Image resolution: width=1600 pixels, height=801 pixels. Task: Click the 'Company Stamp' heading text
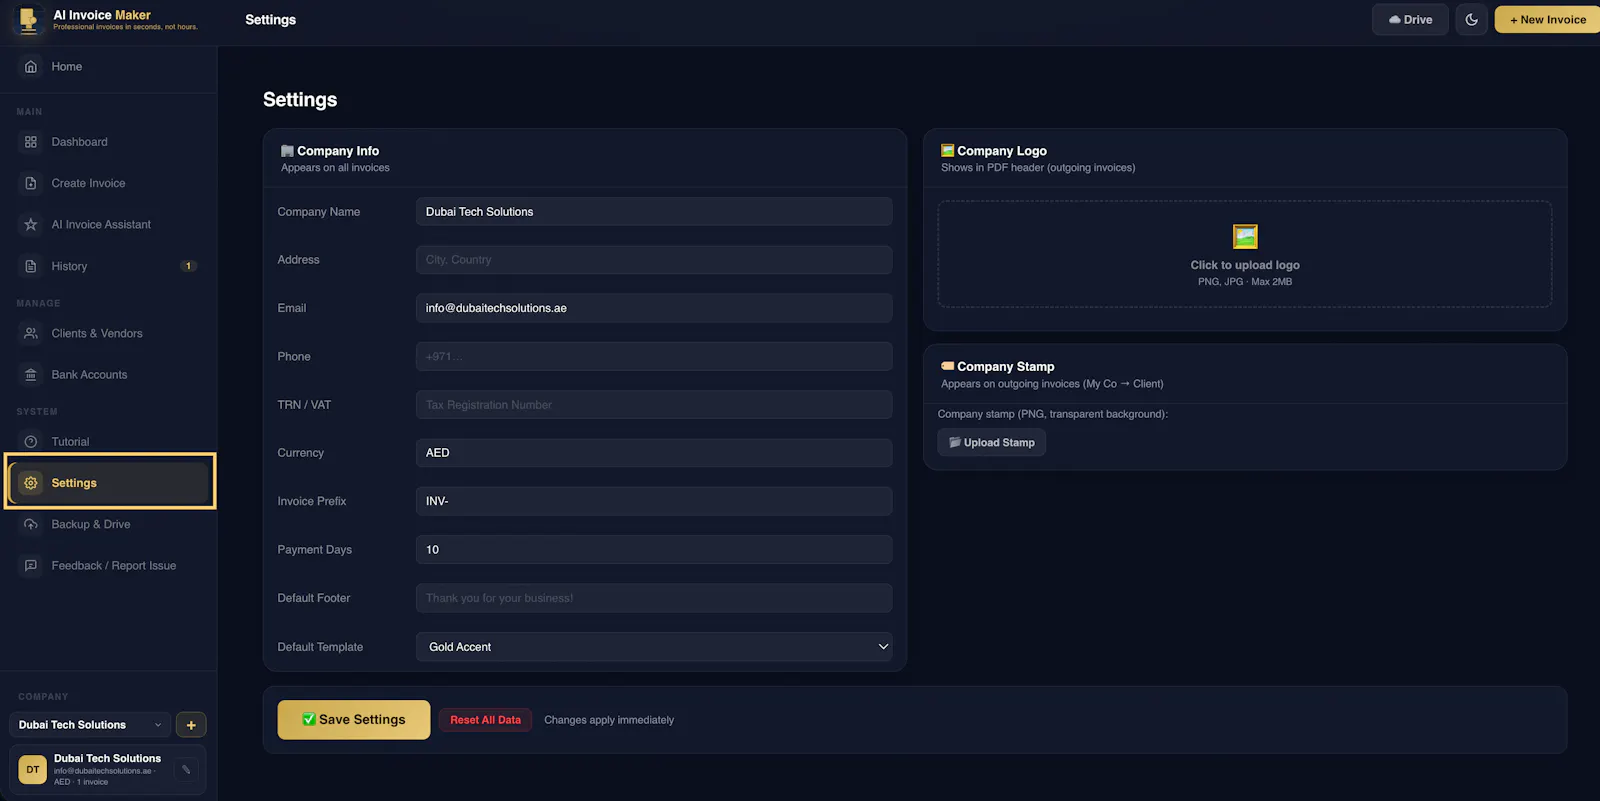1006,367
